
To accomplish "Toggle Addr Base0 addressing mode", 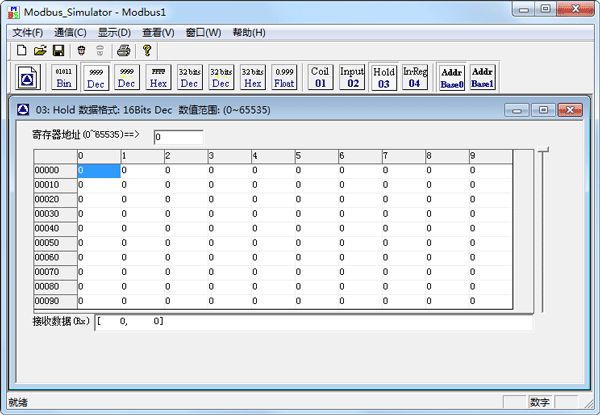I will pyautogui.click(x=452, y=77).
